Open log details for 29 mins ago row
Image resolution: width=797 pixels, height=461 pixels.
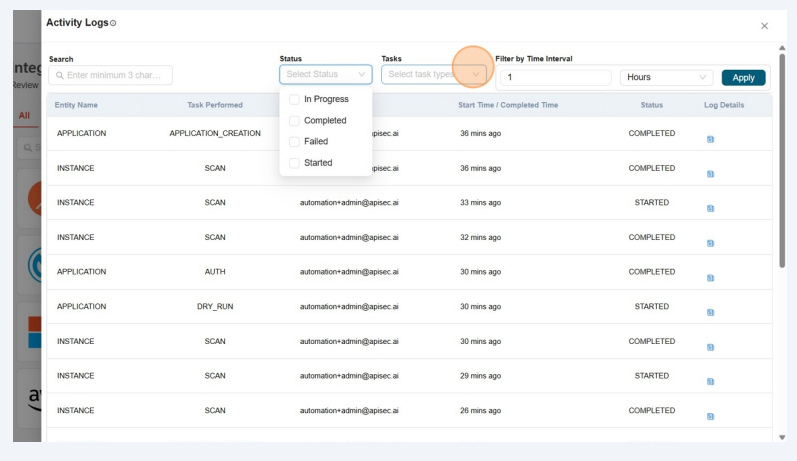click(x=710, y=382)
